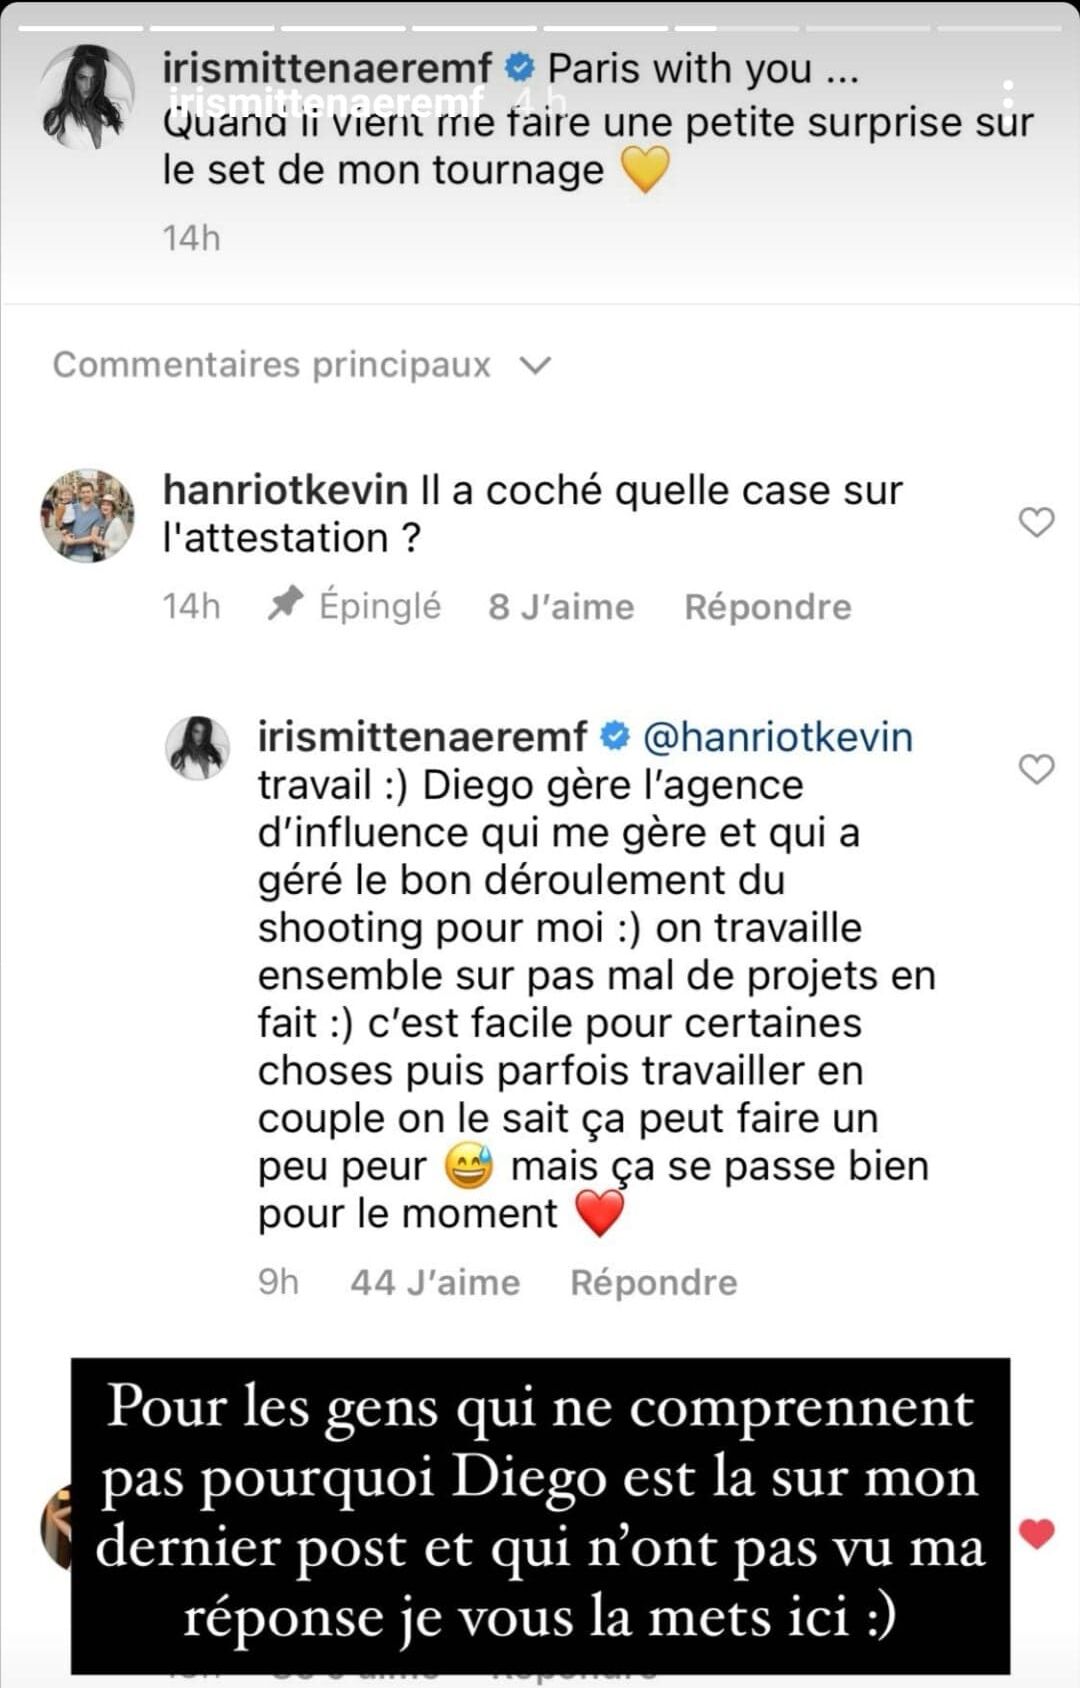
Task: Tap the verified badge in post caption
Action: pos(519,68)
